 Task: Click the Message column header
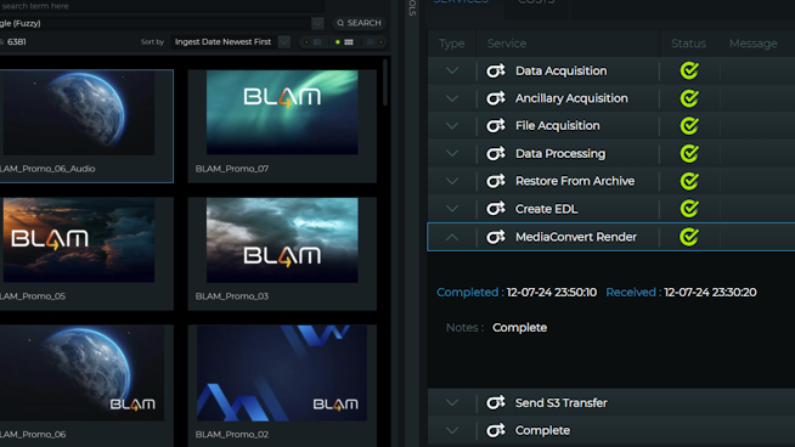pos(753,44)
